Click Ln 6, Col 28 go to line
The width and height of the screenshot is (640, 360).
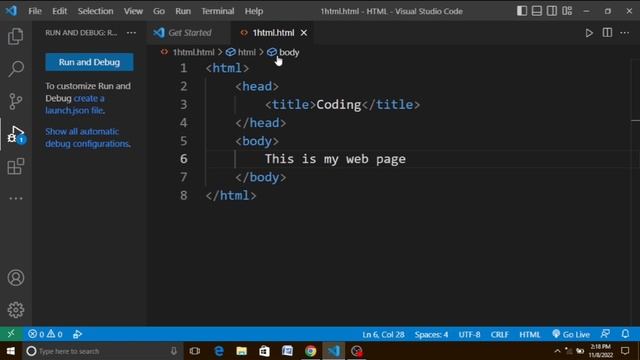point(383,334)
